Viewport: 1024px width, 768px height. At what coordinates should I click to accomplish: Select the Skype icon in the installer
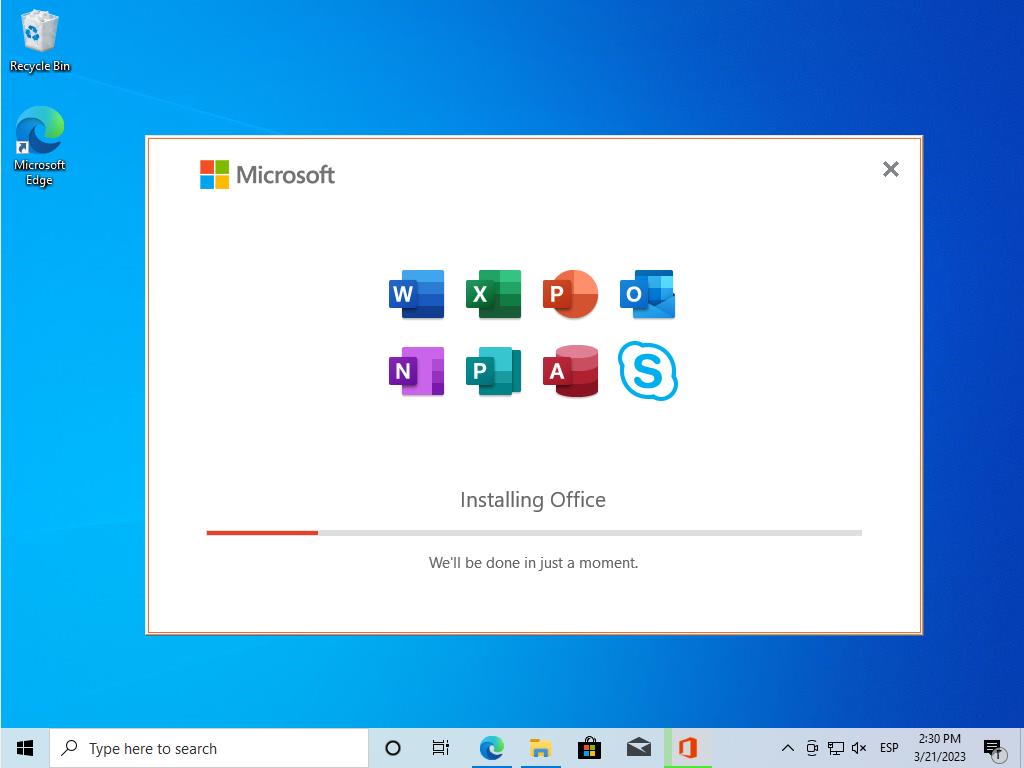(647, 370)
